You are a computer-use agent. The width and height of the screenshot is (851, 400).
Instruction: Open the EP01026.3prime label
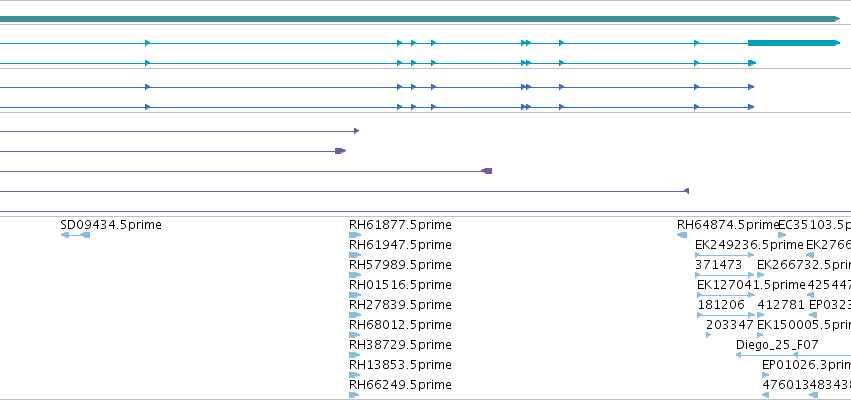click(806, 365)
